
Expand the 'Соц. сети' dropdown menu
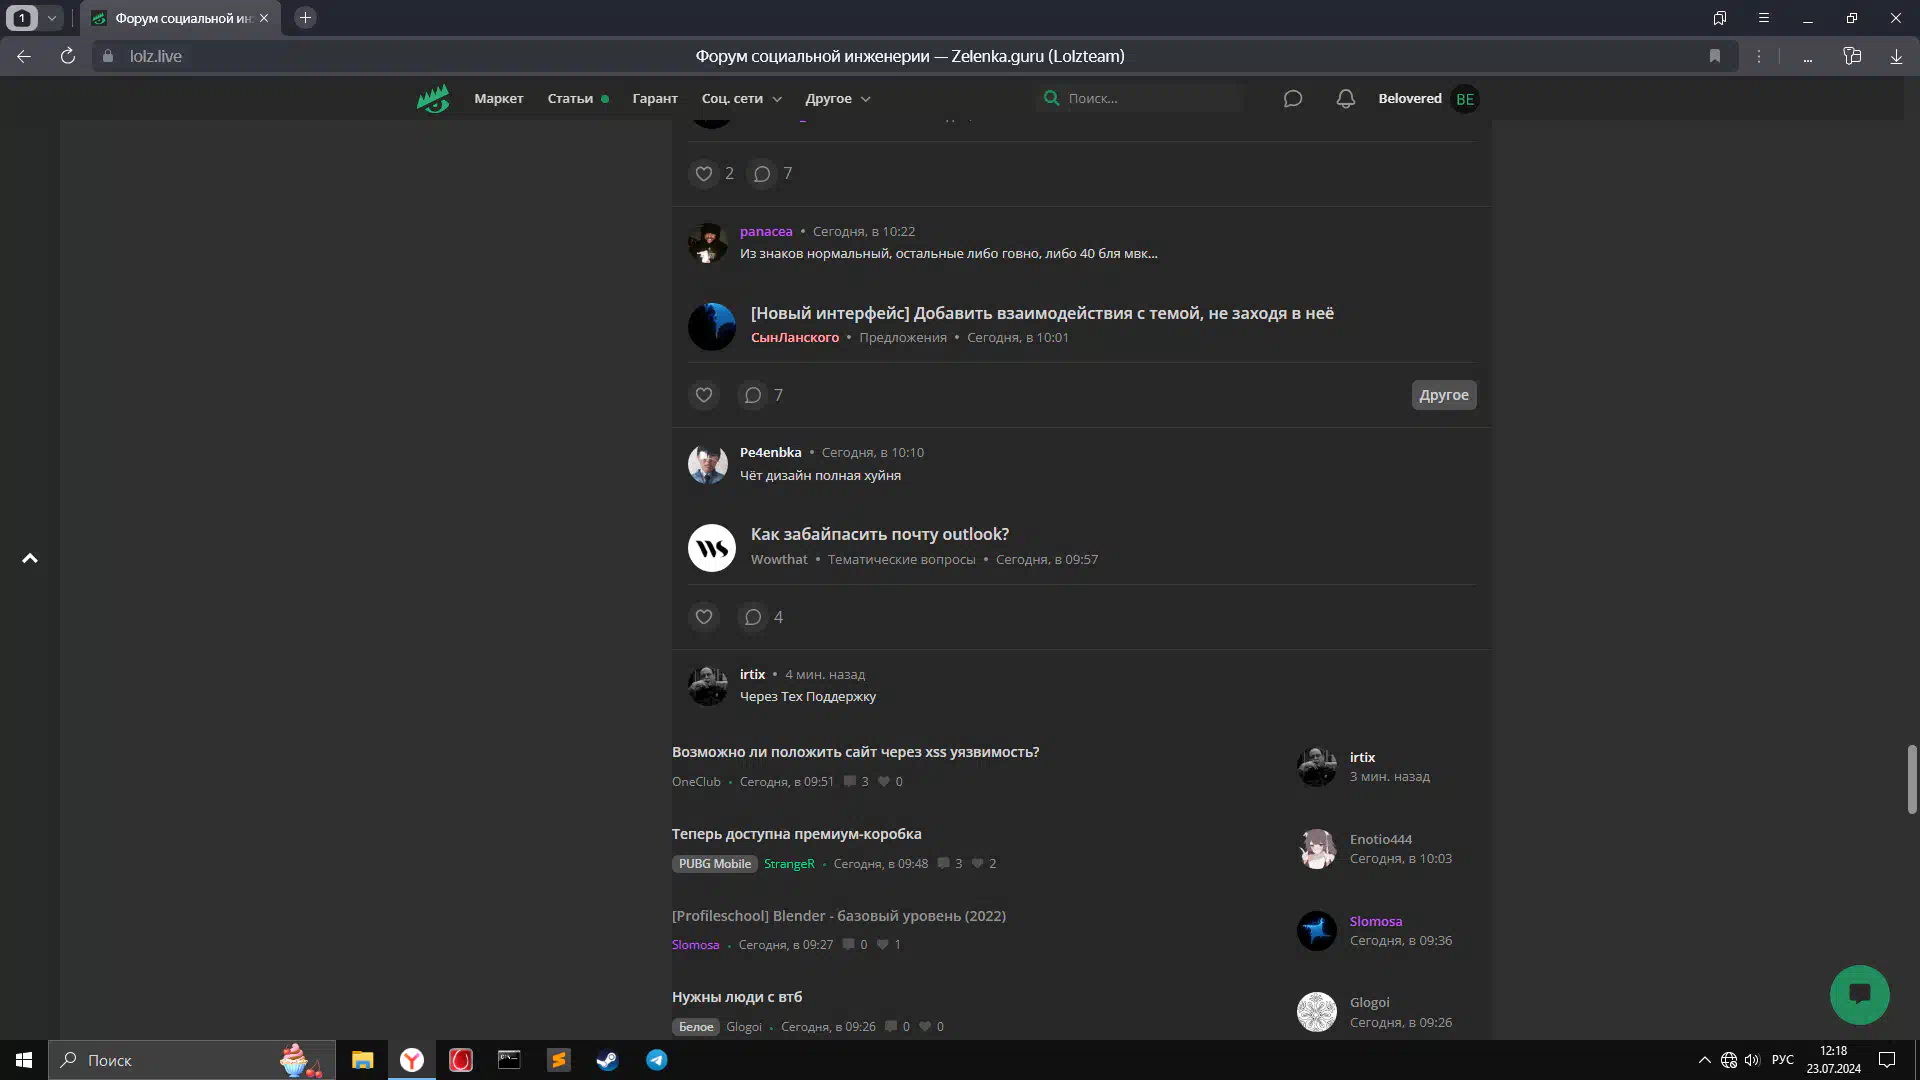pos(741,98)
